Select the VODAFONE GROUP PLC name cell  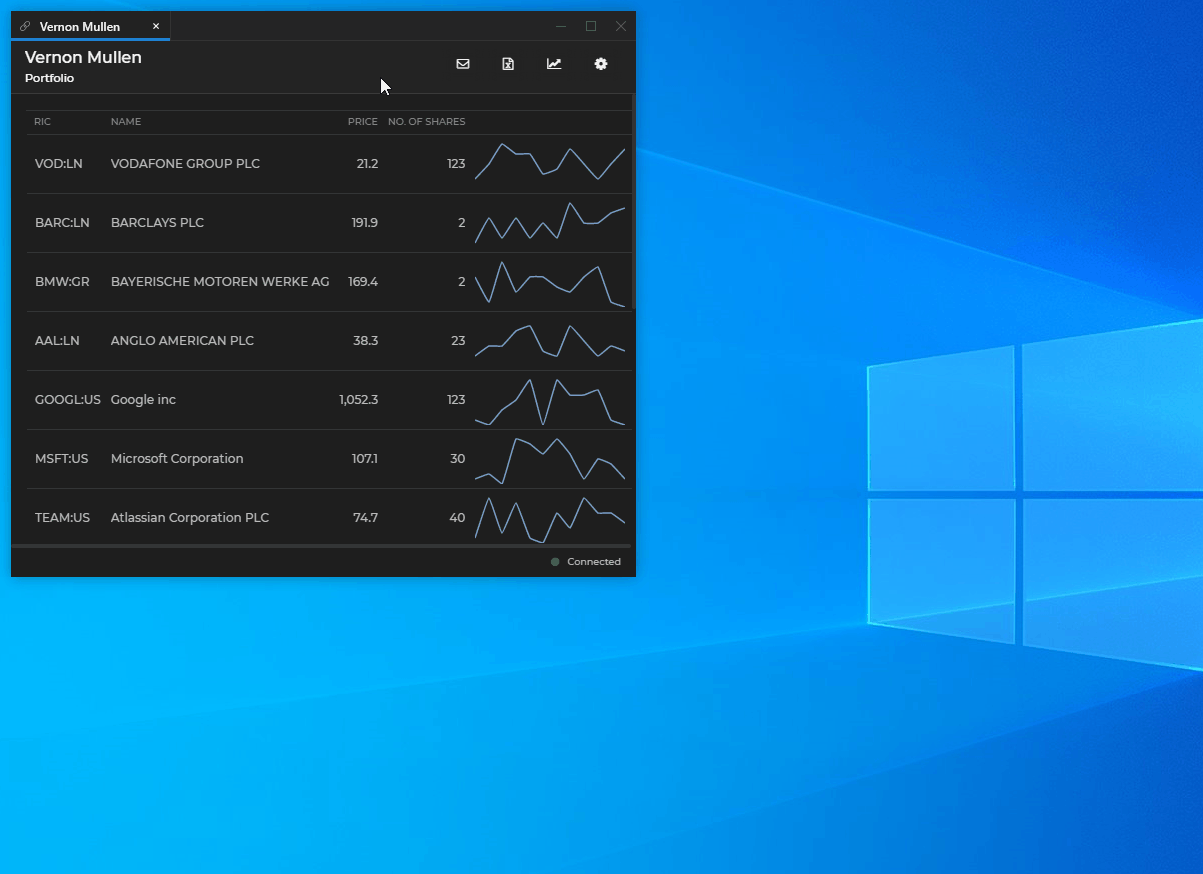click(x=185, y=164)
